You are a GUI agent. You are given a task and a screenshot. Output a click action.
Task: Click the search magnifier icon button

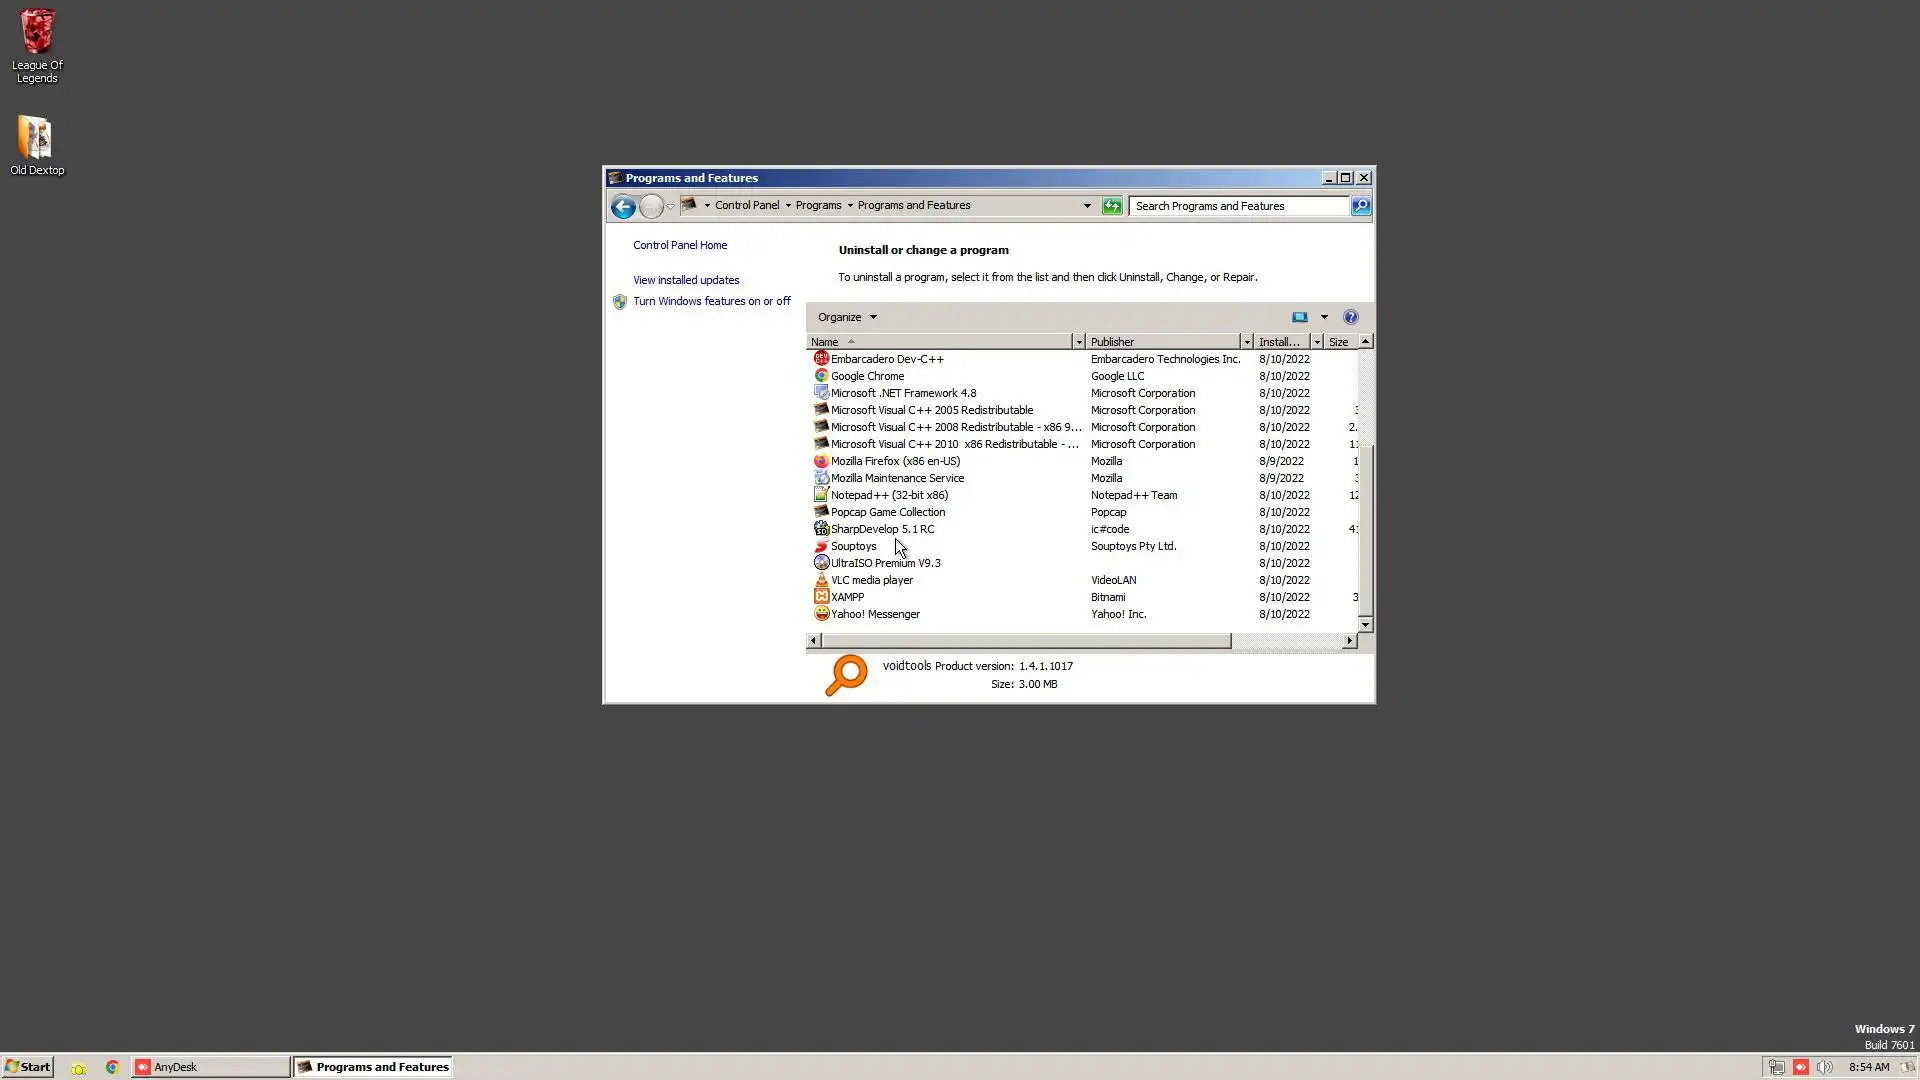[x=1361, y=206]
